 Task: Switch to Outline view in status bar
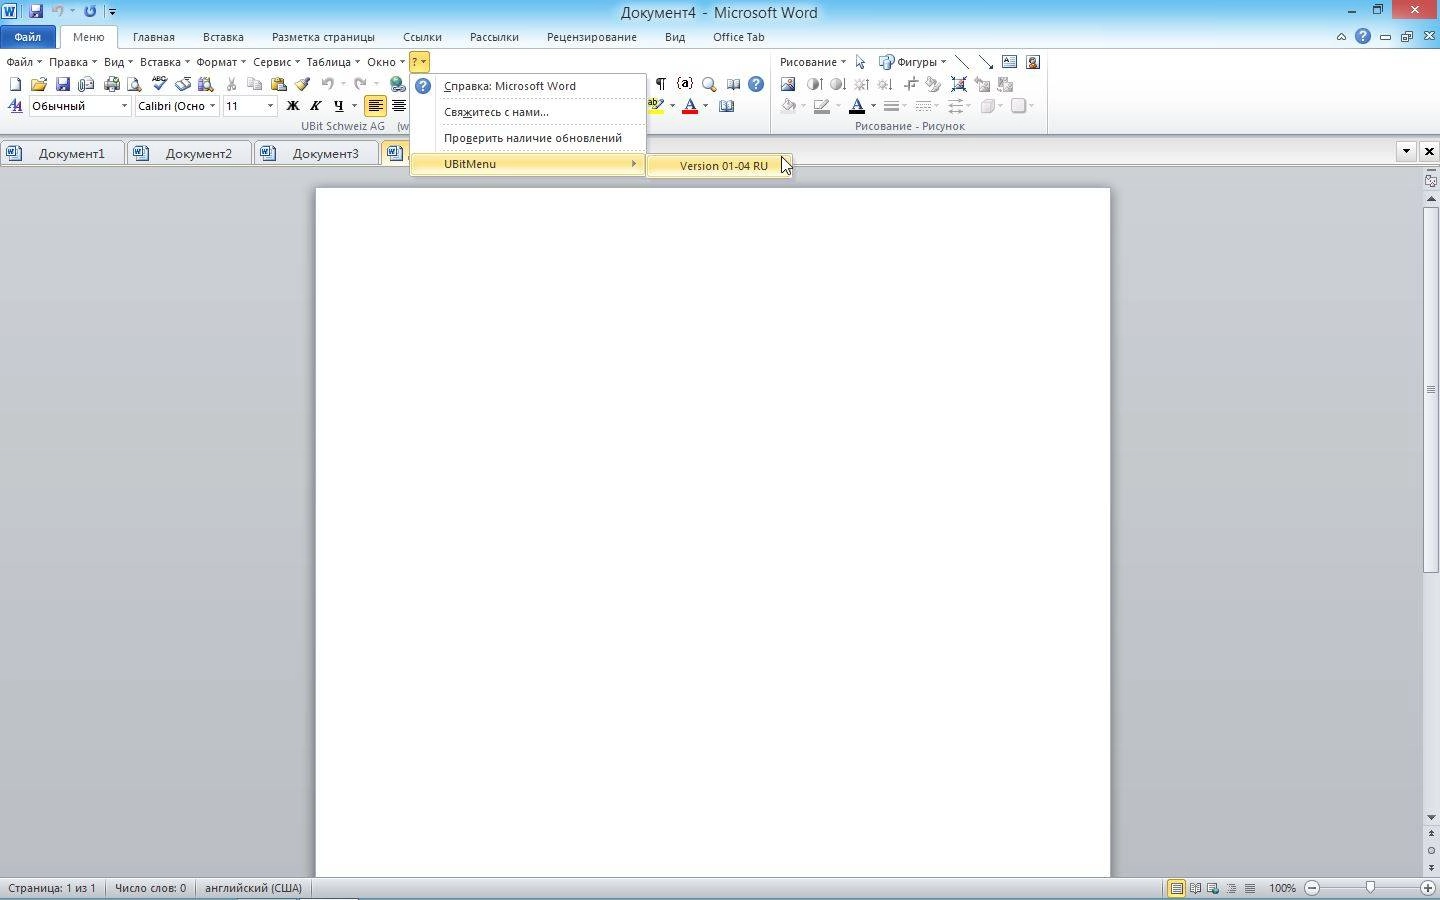click(x=1231, y=888)
